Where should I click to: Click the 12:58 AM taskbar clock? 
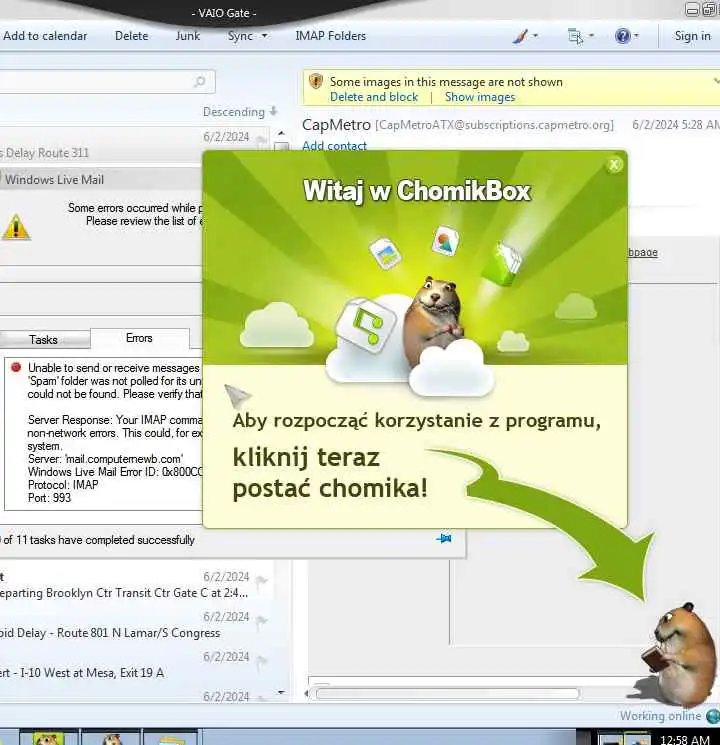click(x=685, y=739)
